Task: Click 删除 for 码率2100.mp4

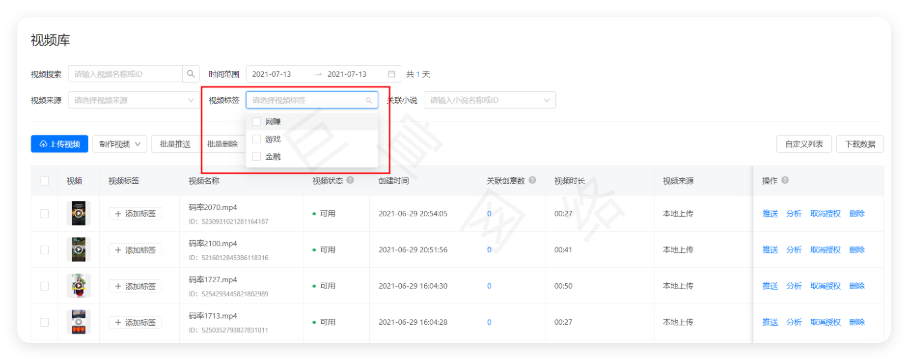Action: click(857, 249)
